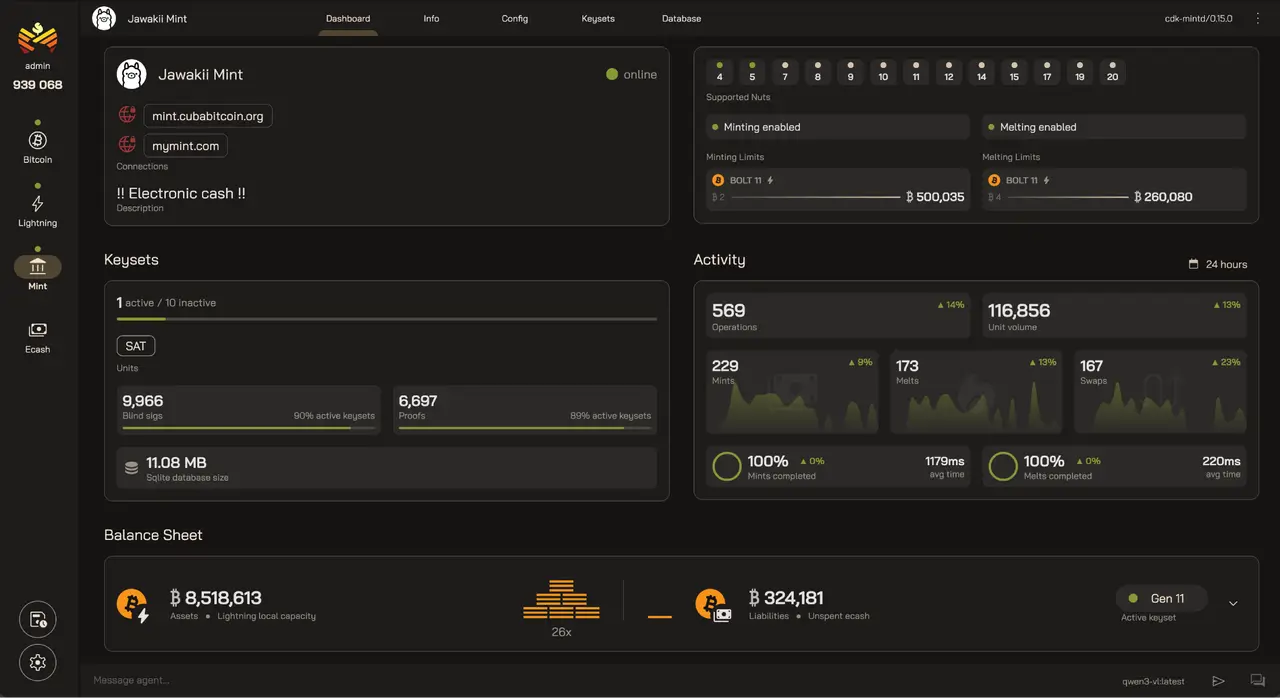Click Melts completed 100% ring
Image resolution: width=1280 pixels, height=698 pixels.
1003,466
